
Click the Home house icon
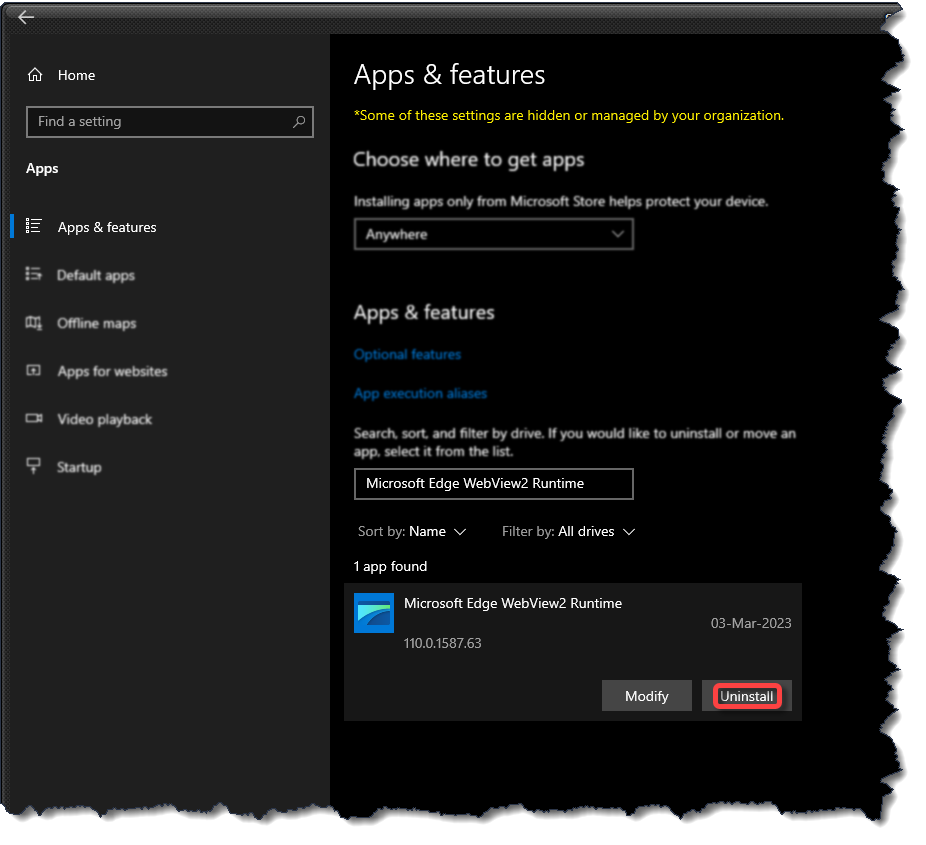(35, 75)
